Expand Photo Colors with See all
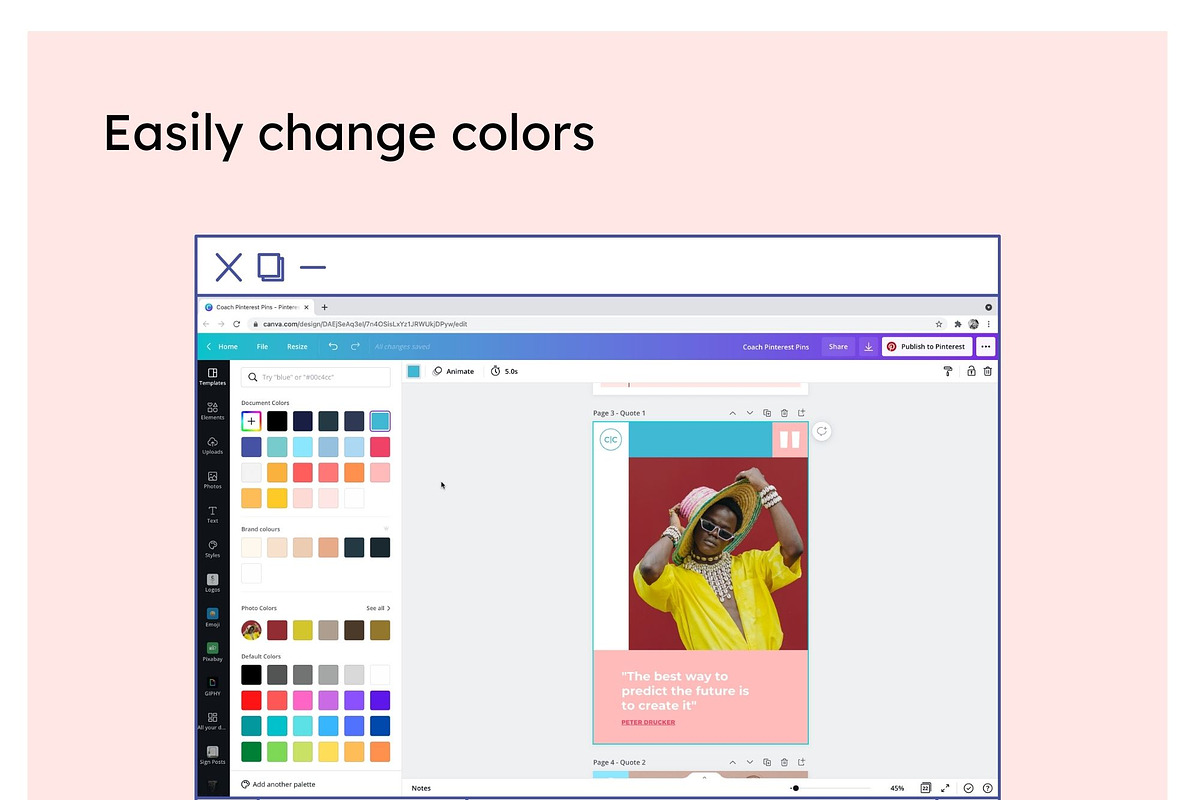The image size is (1200, 800). pos(378,608)
